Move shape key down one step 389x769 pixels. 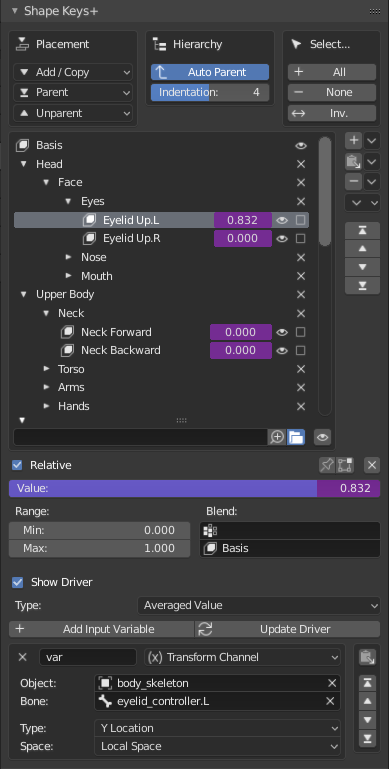[363, 267]
